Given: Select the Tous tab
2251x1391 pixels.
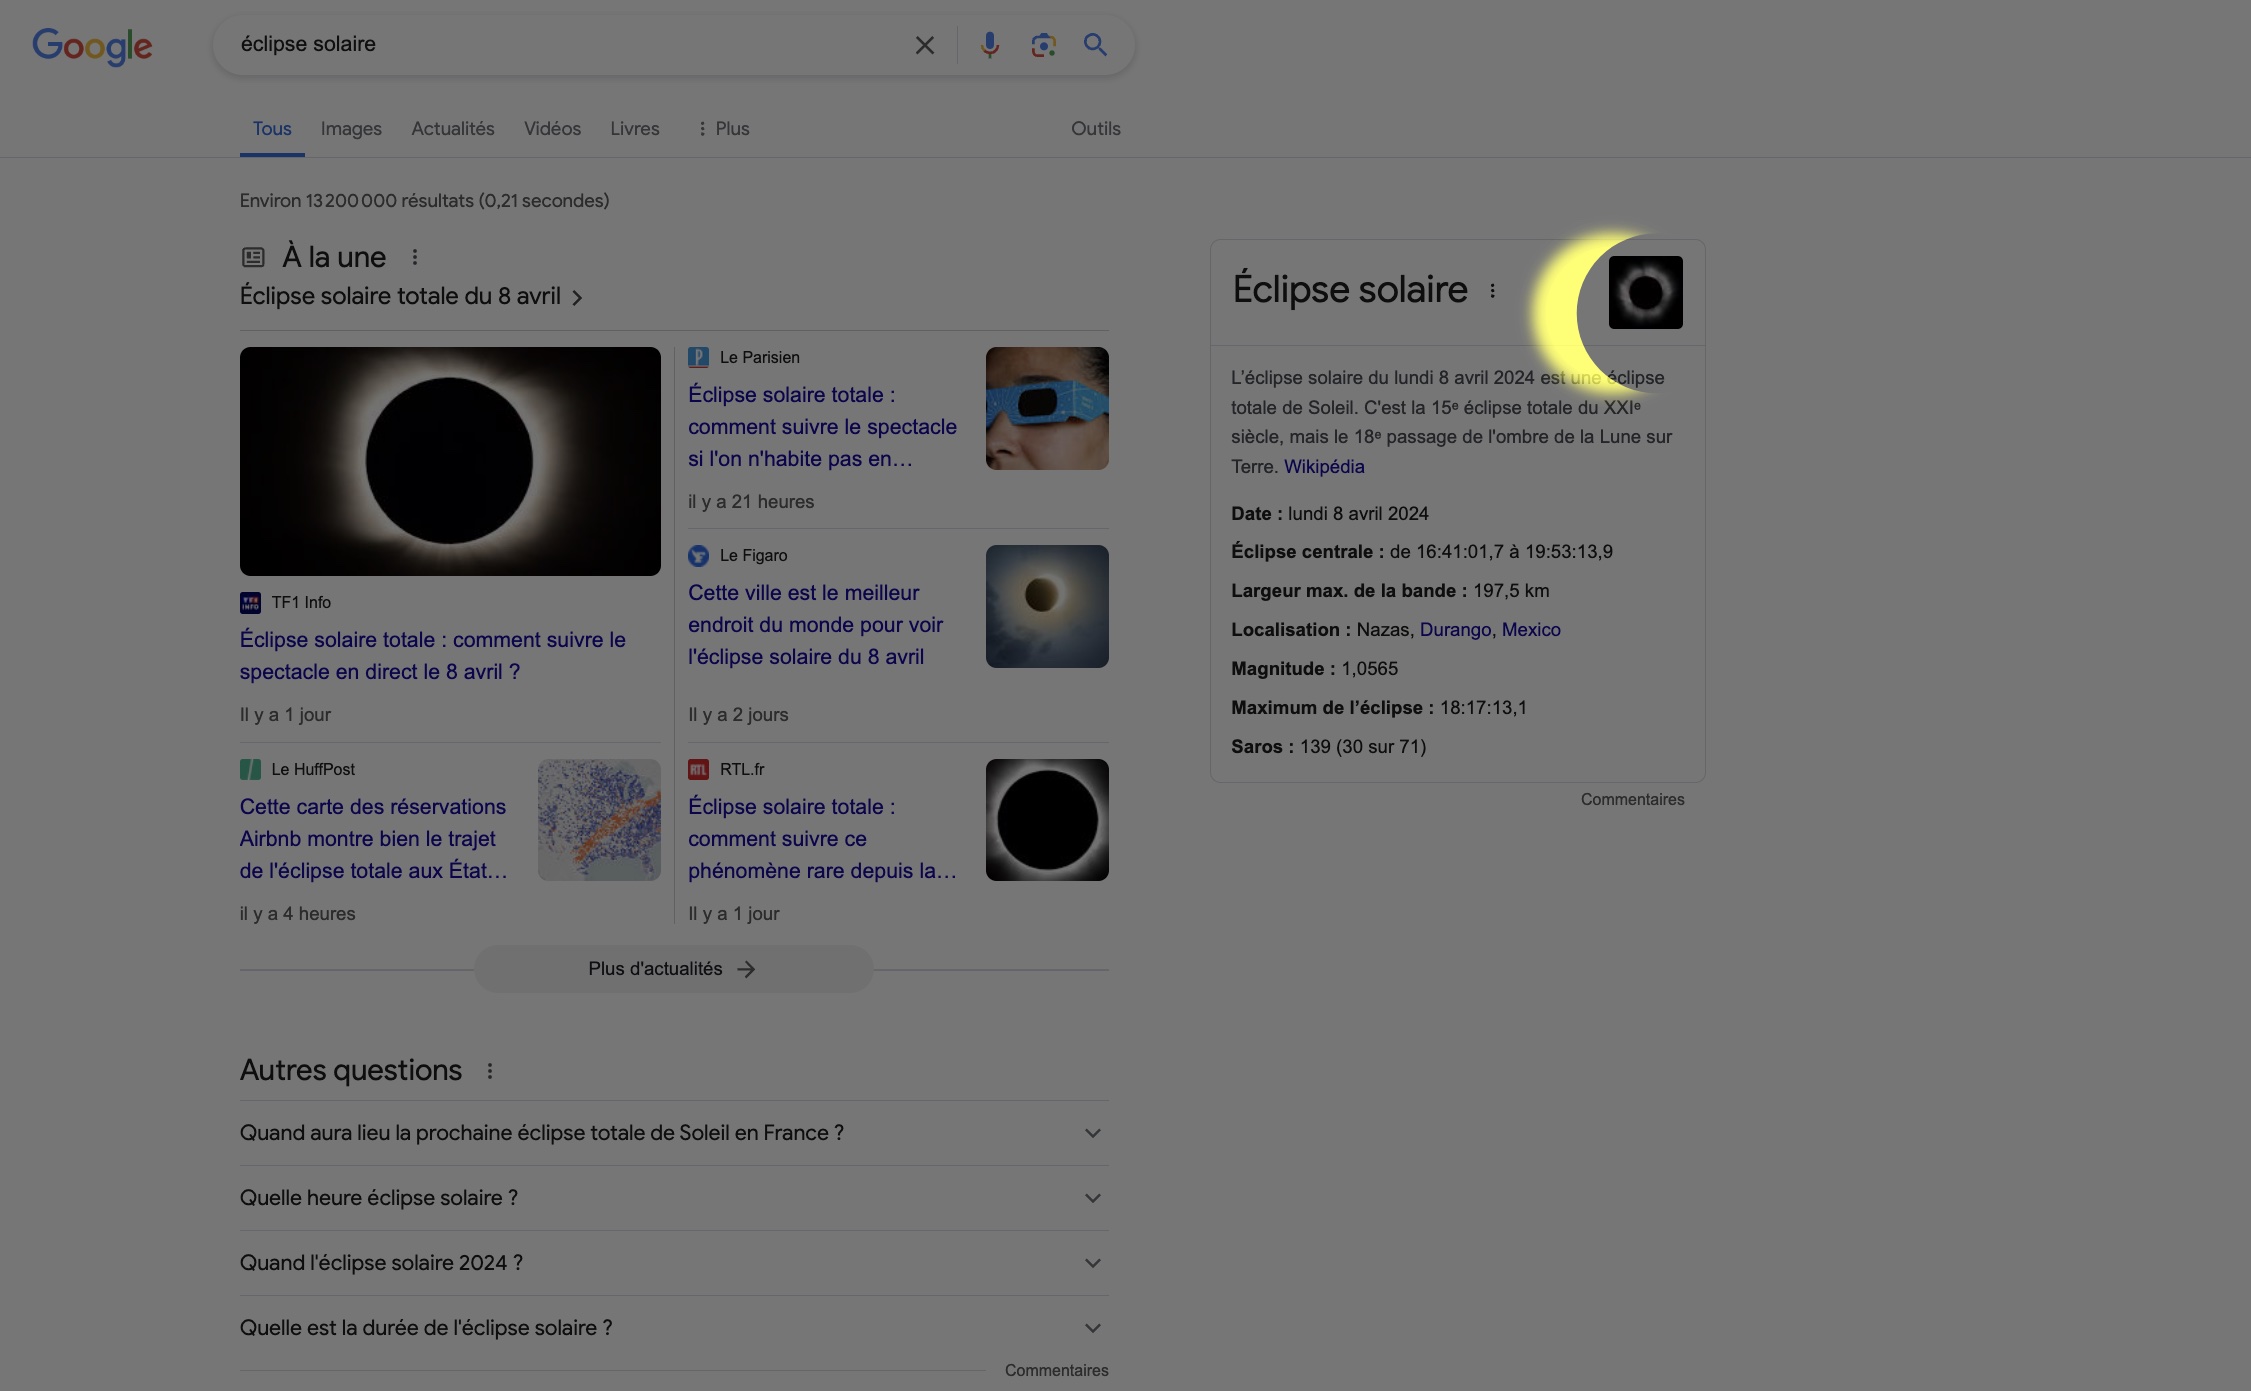Looking at the screenshot, I should pos(272,129).
